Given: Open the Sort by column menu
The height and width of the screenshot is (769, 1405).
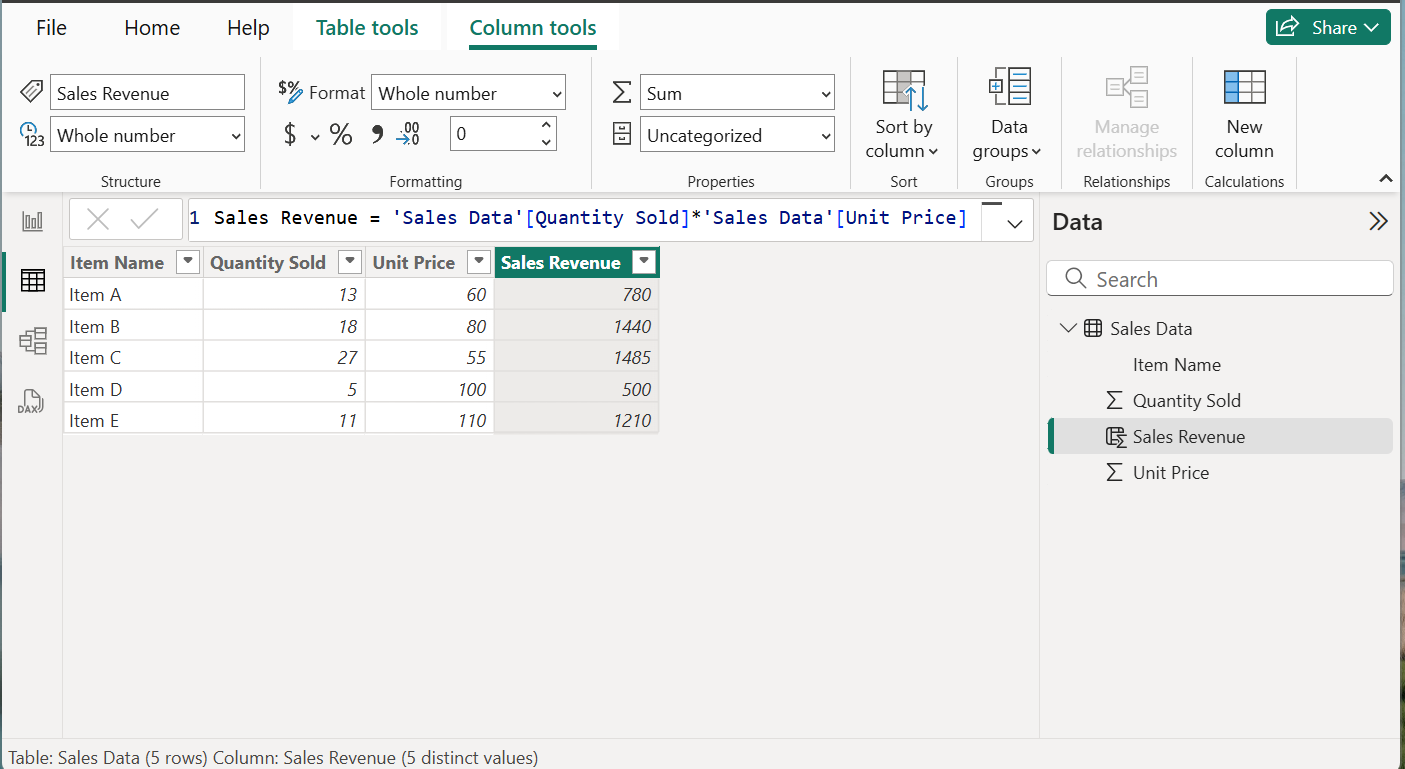Looking at the screenshot, I should click(903, 114).
